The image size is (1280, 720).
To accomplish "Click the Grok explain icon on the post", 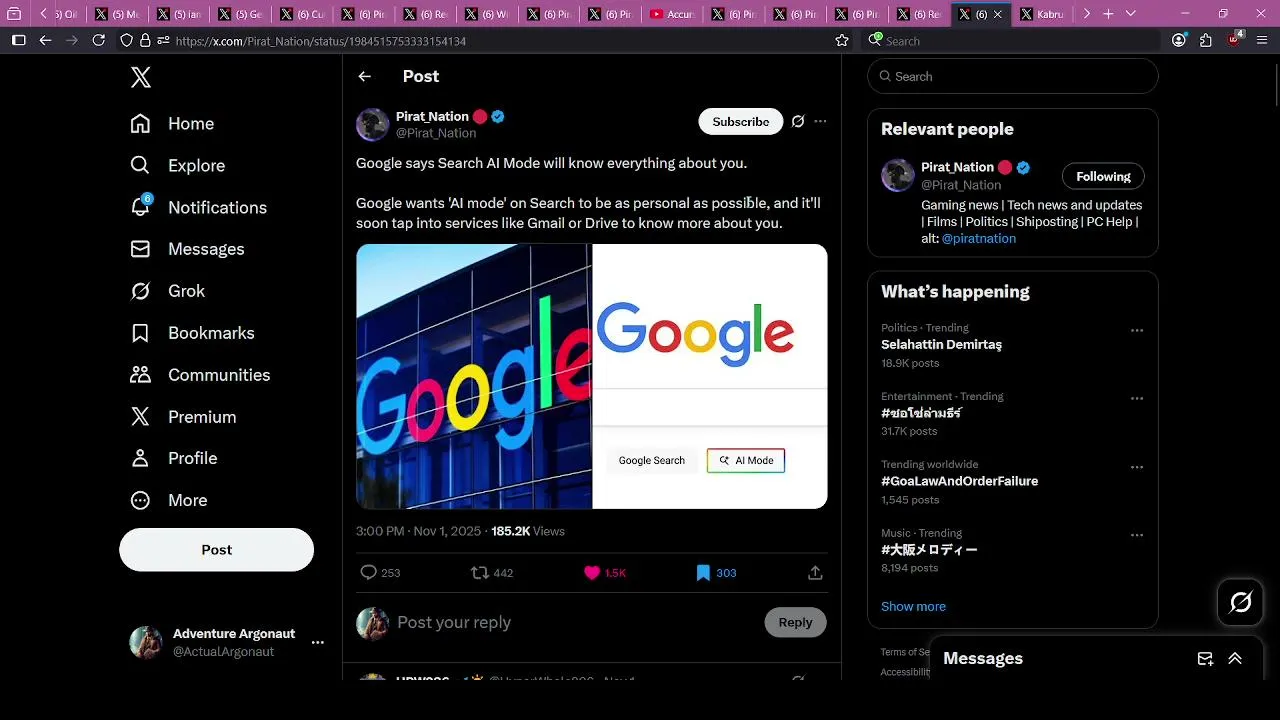I will pyautogui.click(x=798, y=122).
